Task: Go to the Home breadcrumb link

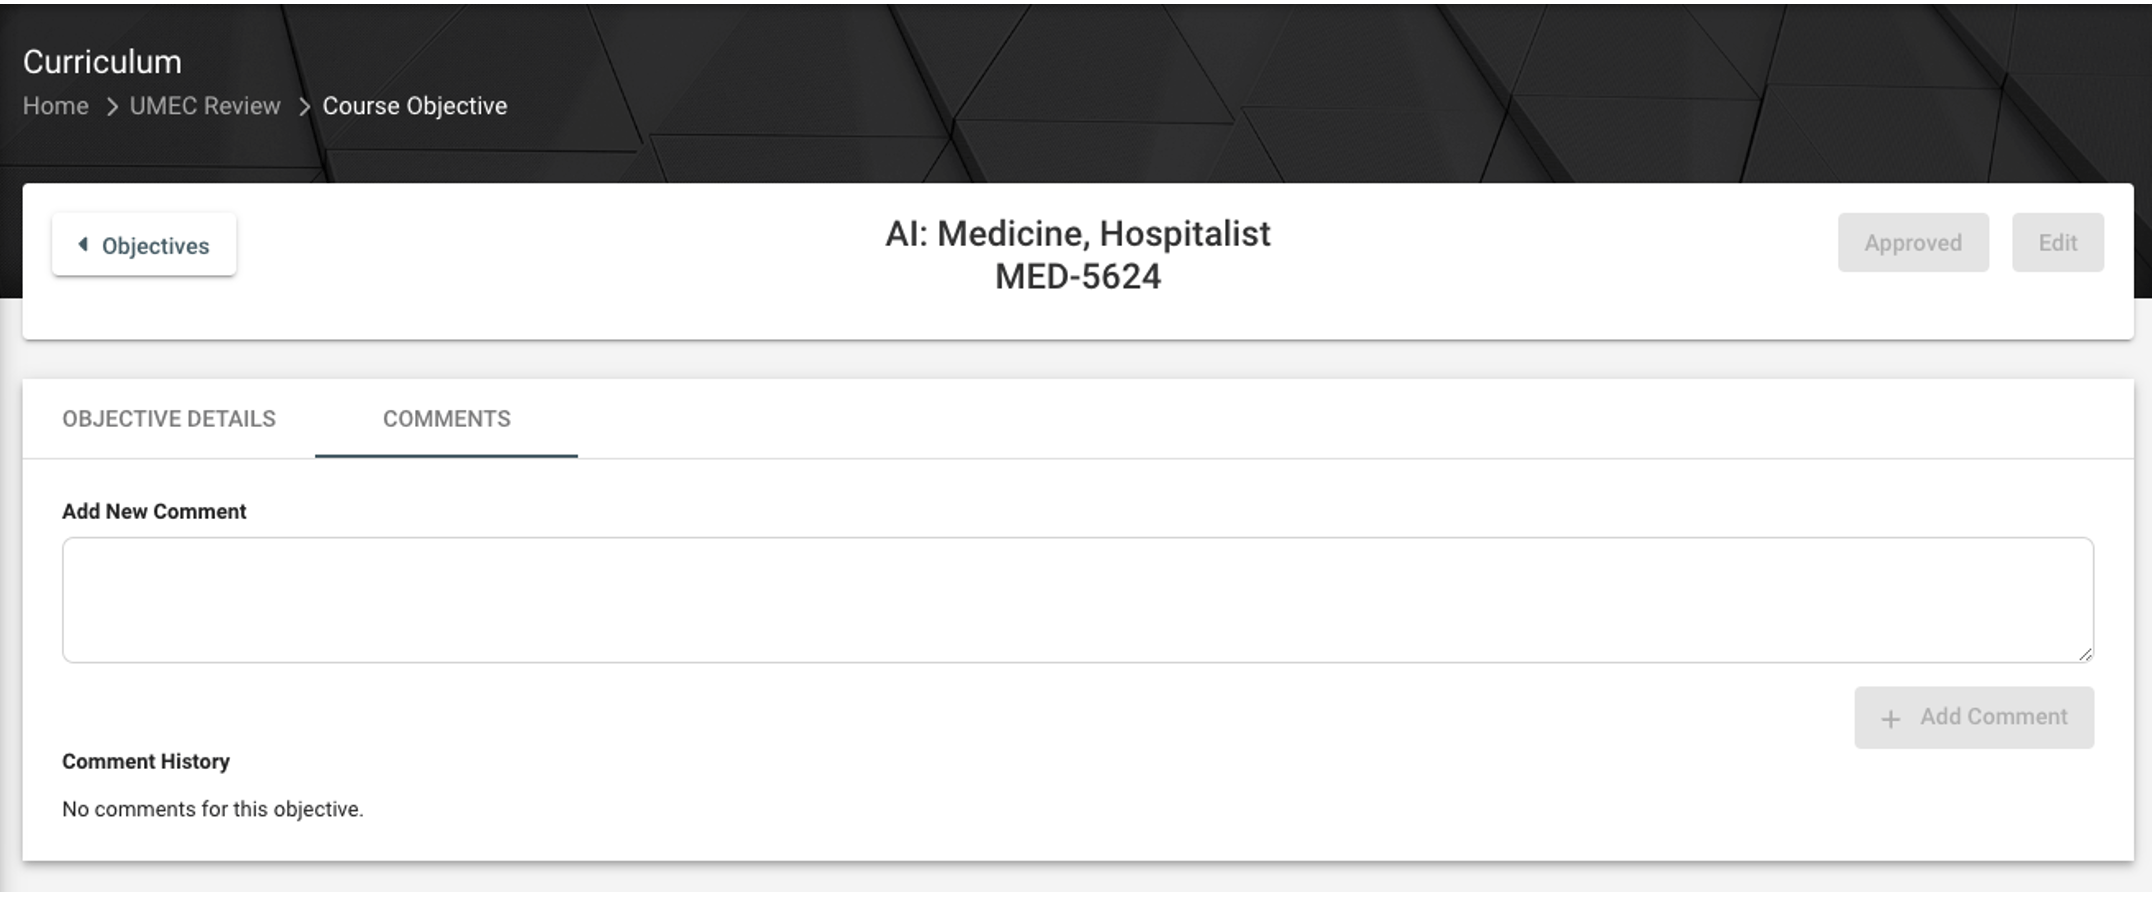Action: tap(56, 106)
